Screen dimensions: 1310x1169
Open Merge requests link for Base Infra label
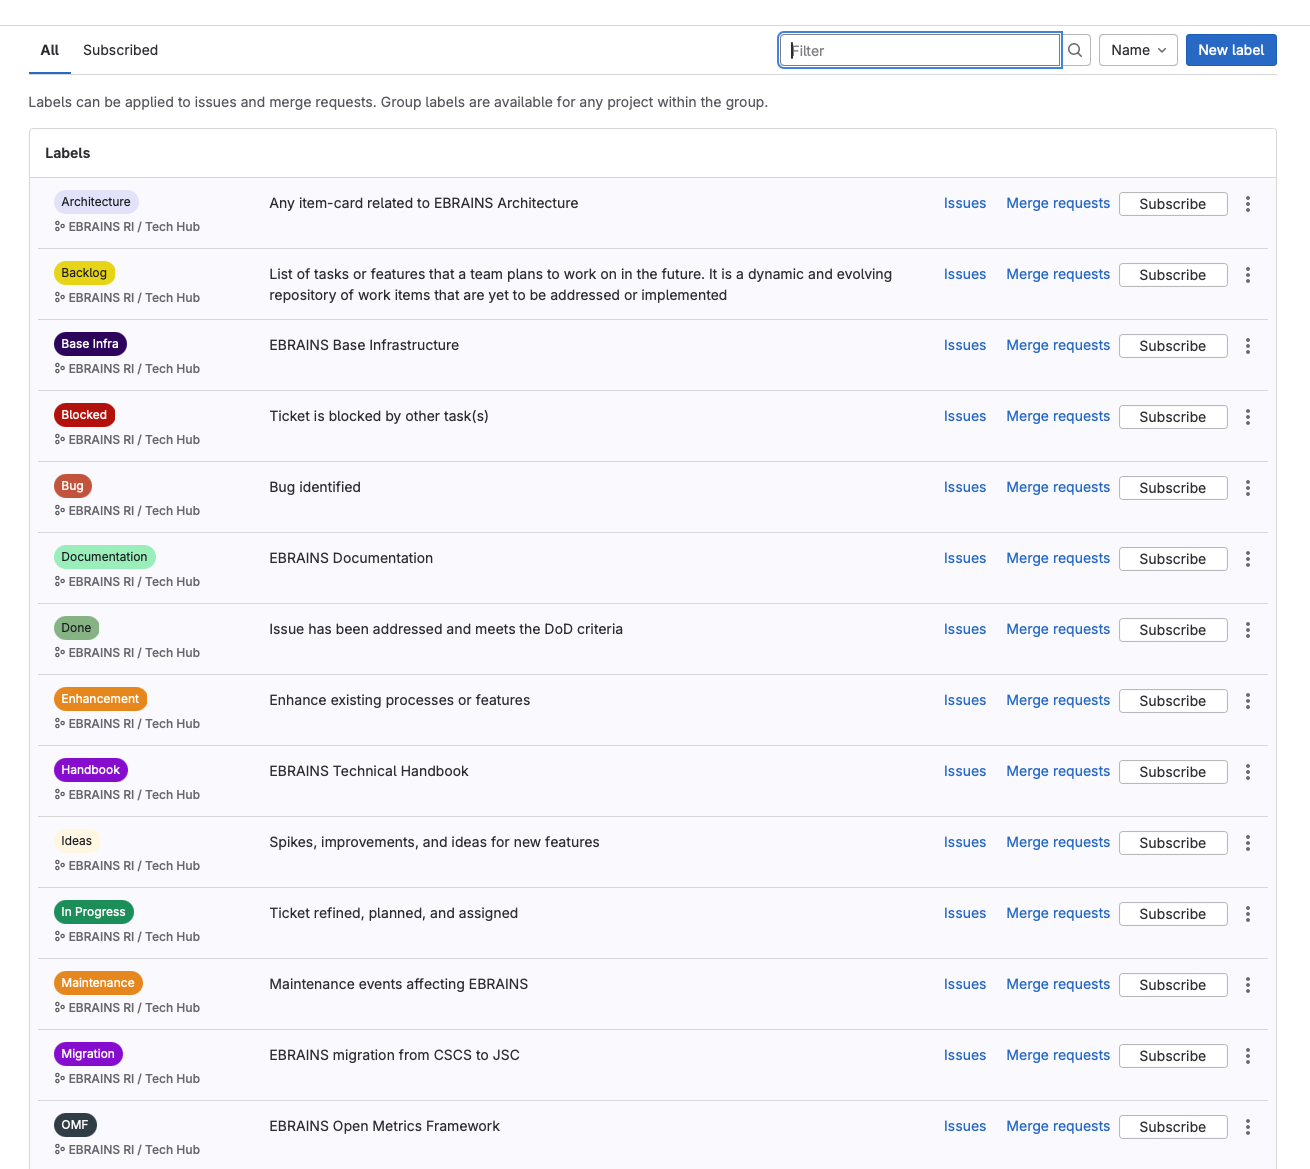pyautogui.click(x=1057, y=345)
